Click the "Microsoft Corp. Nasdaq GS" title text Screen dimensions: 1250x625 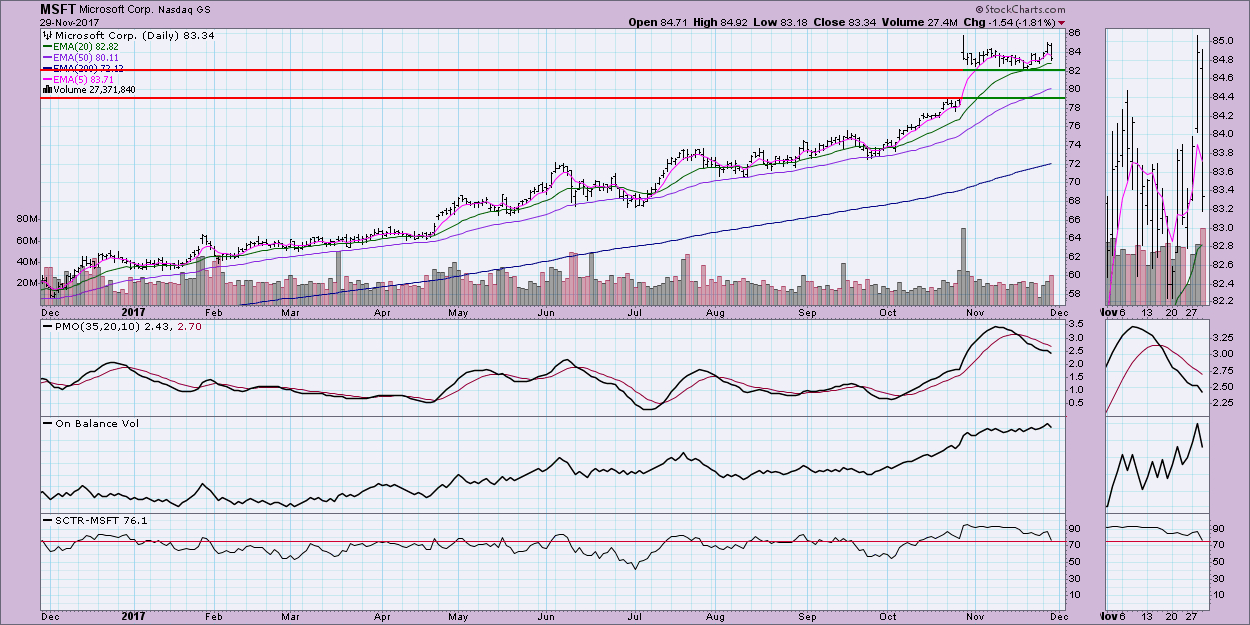coord(144,9)
